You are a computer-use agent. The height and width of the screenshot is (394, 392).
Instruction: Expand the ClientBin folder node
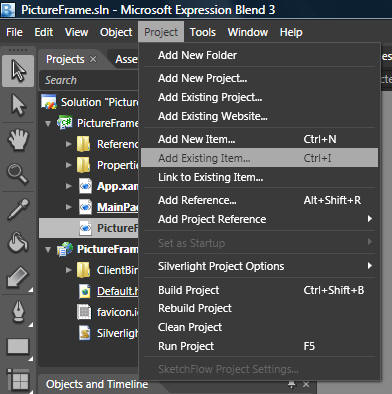[x=69, y=270]
